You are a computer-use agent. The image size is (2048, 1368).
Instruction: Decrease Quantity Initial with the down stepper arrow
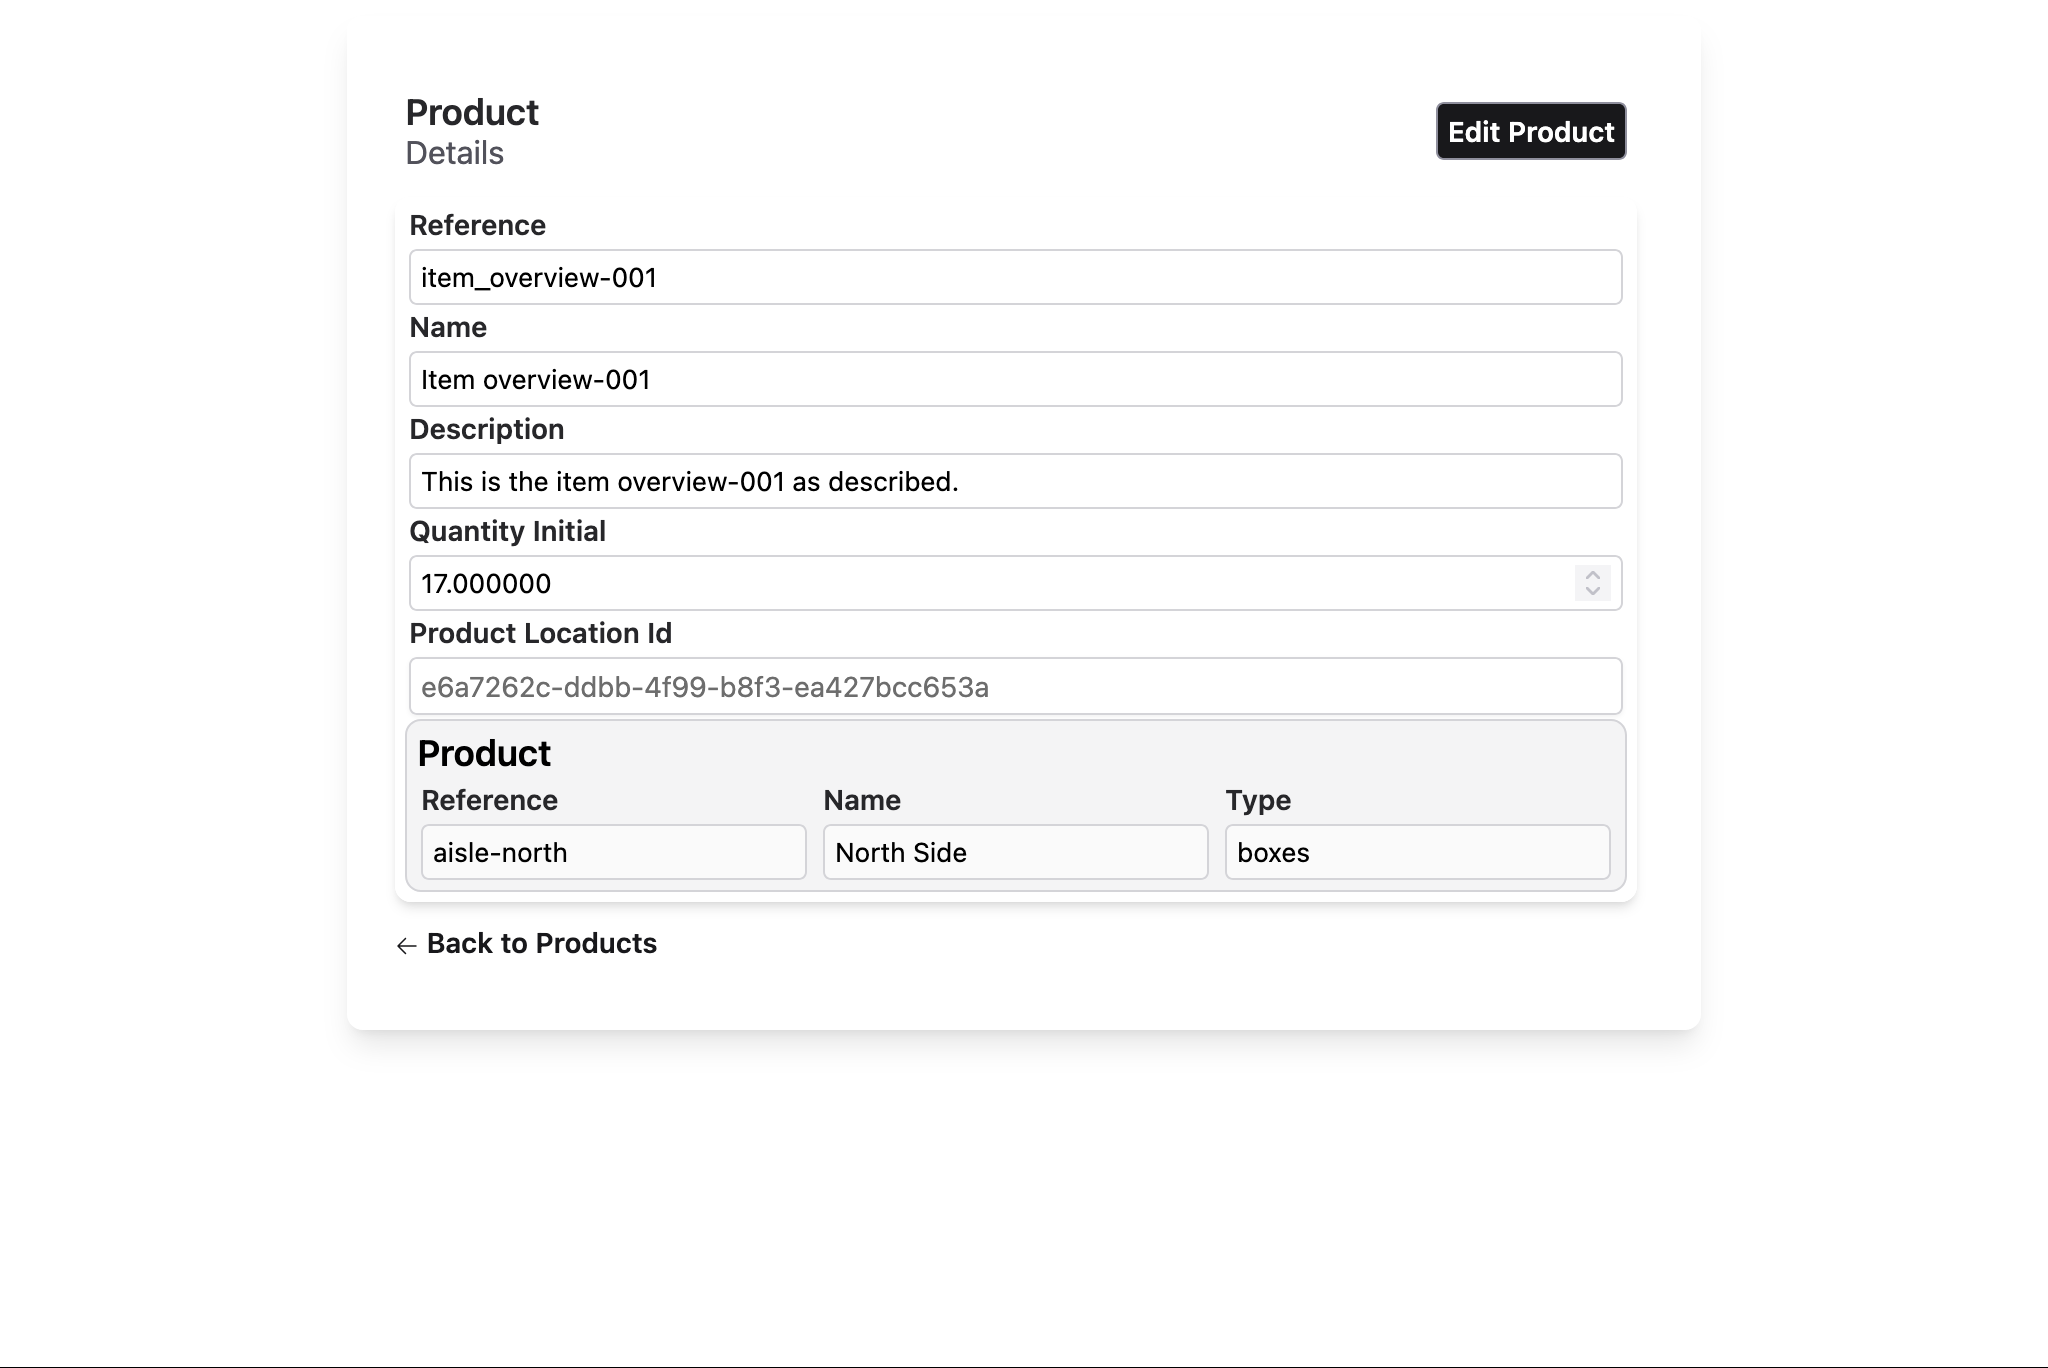pyautogui.click(x=1592, y=591)
